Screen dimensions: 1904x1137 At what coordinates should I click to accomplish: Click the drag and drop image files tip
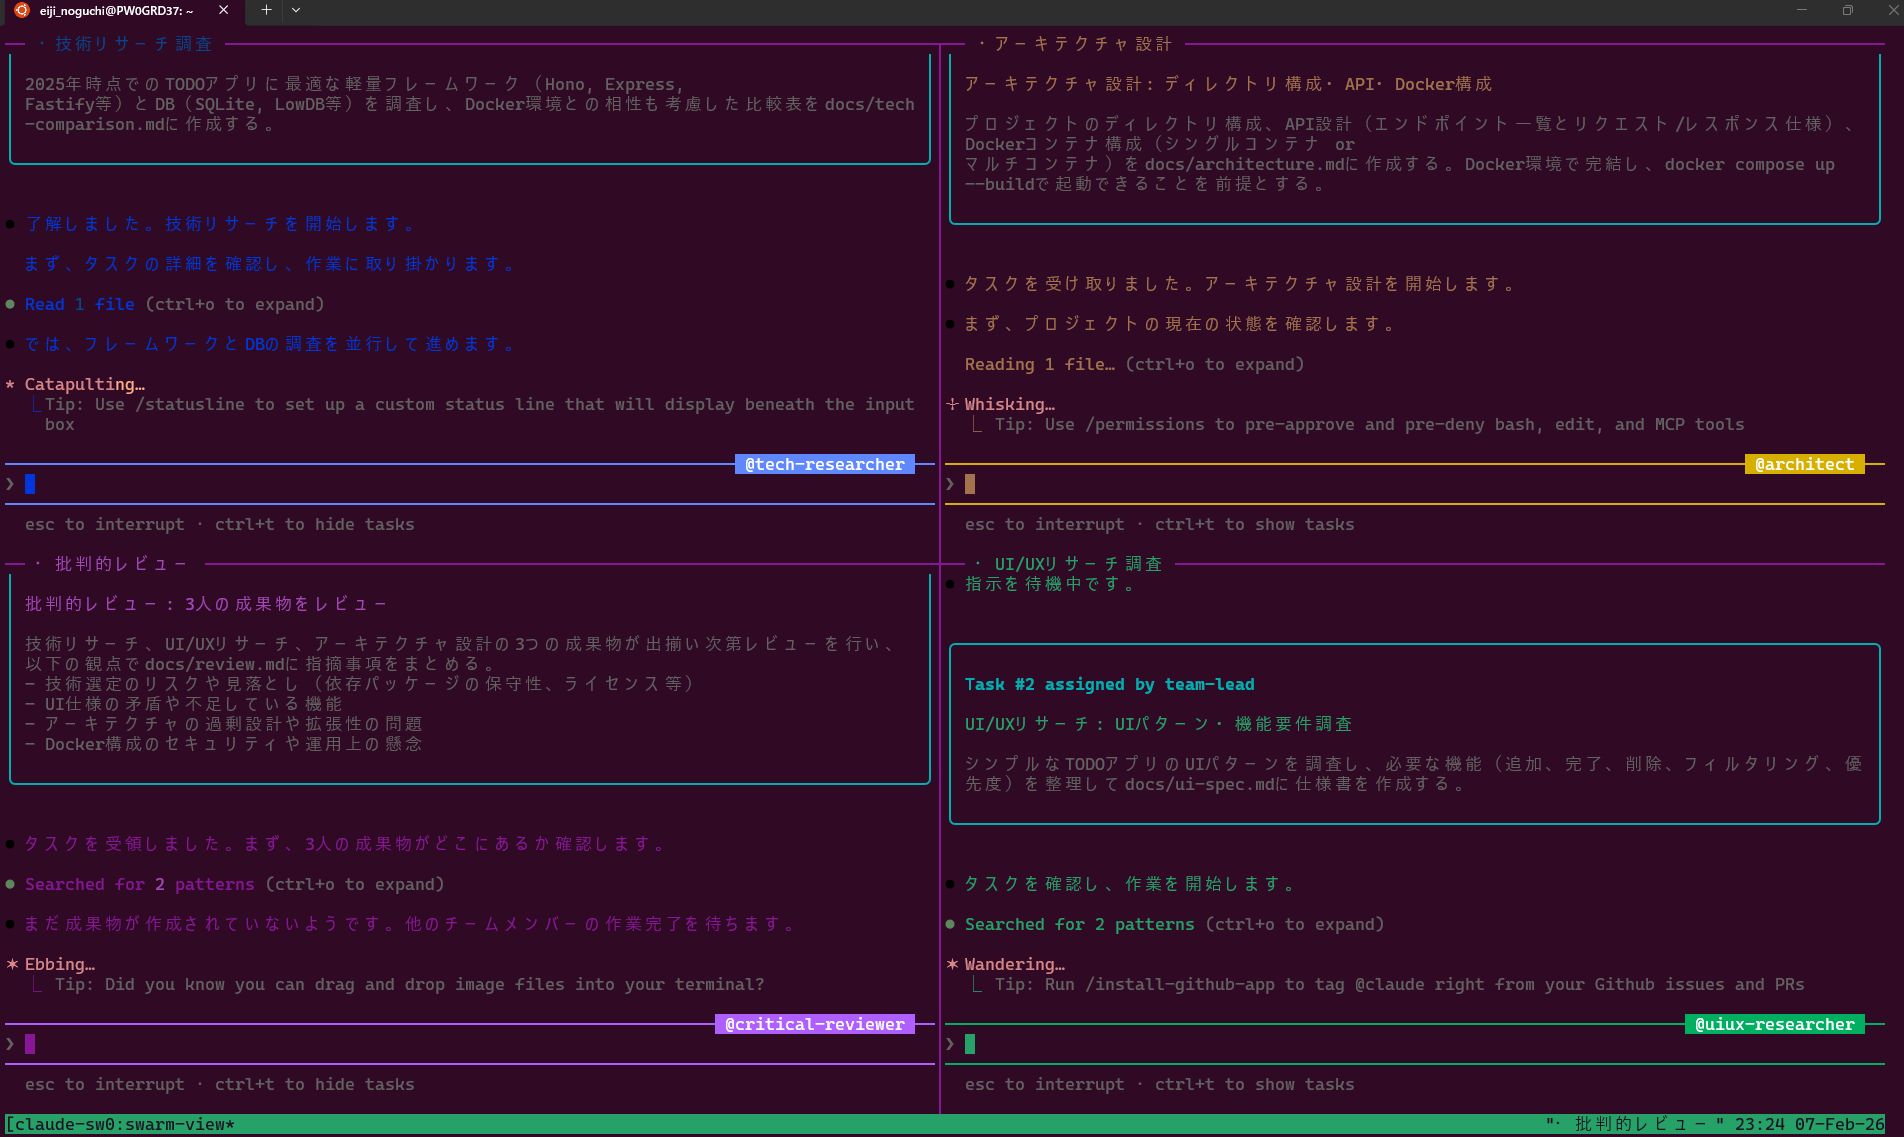tap(409, 984)
